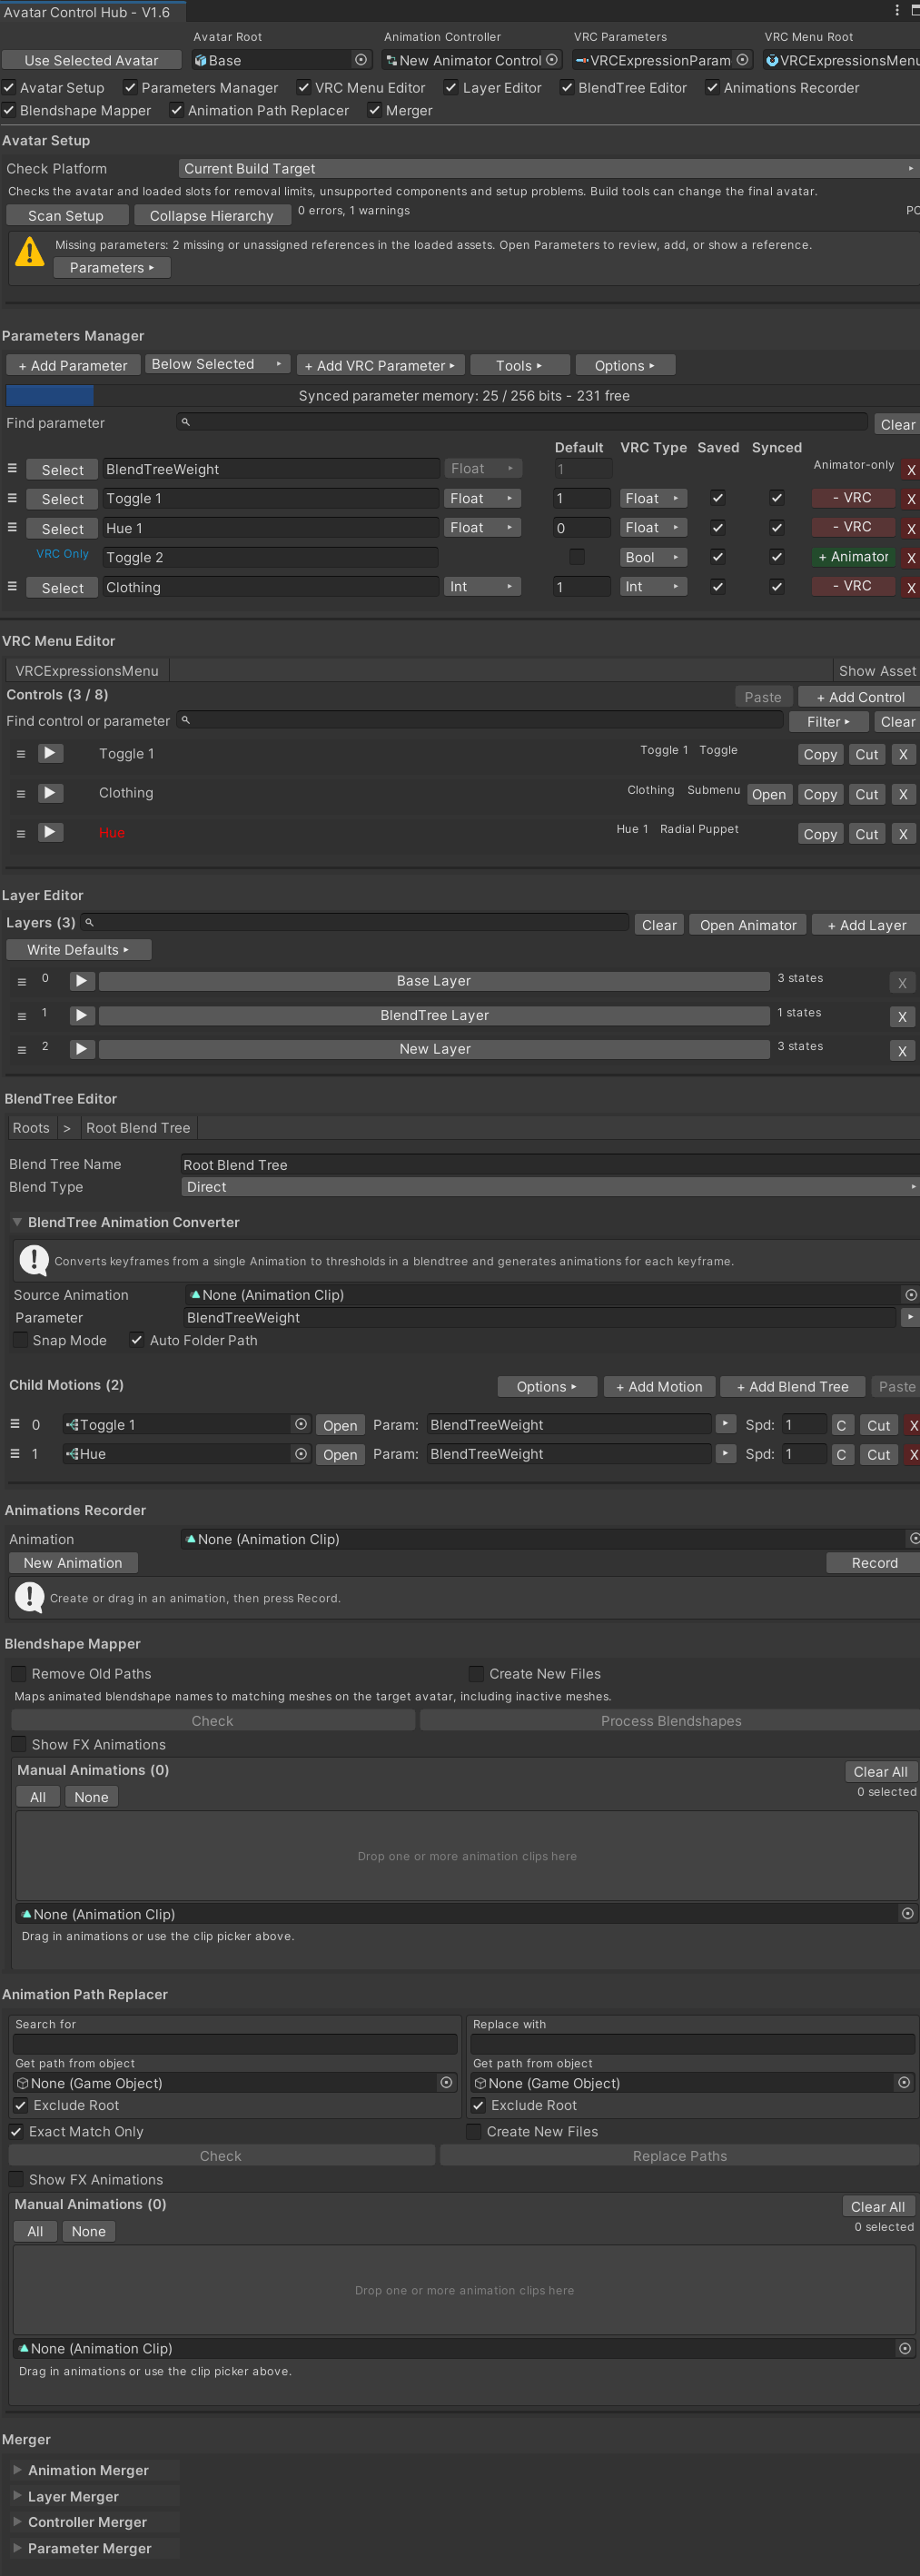Open the Animations Recorder clip picker
Viewport: 920px width, 2576px height.
[913, 1539]
